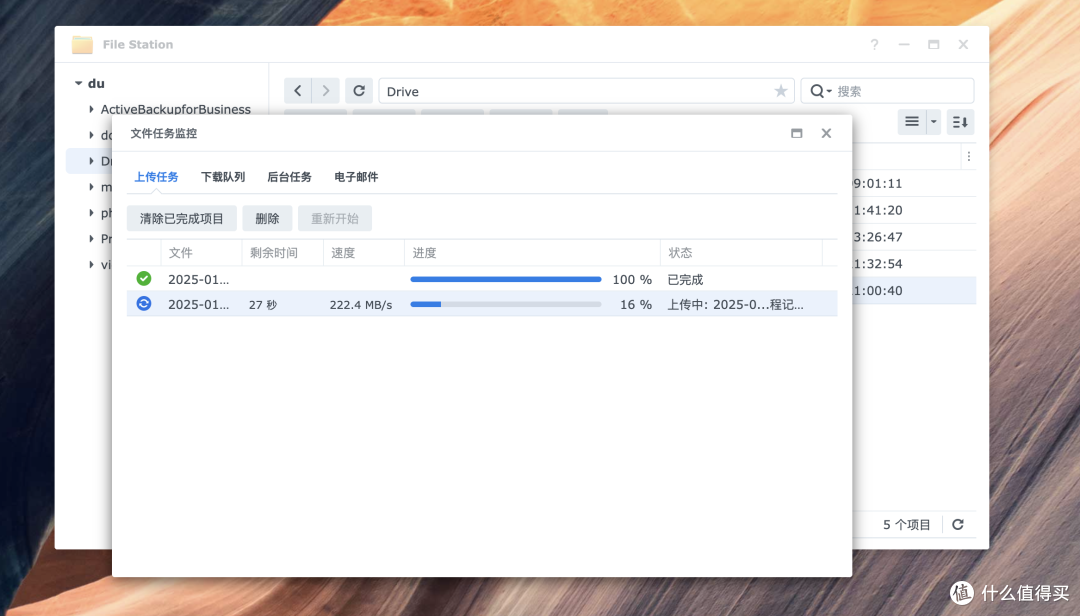Sort by the 速度 column header
1080x616 pixels.
[x=364, y=253]
